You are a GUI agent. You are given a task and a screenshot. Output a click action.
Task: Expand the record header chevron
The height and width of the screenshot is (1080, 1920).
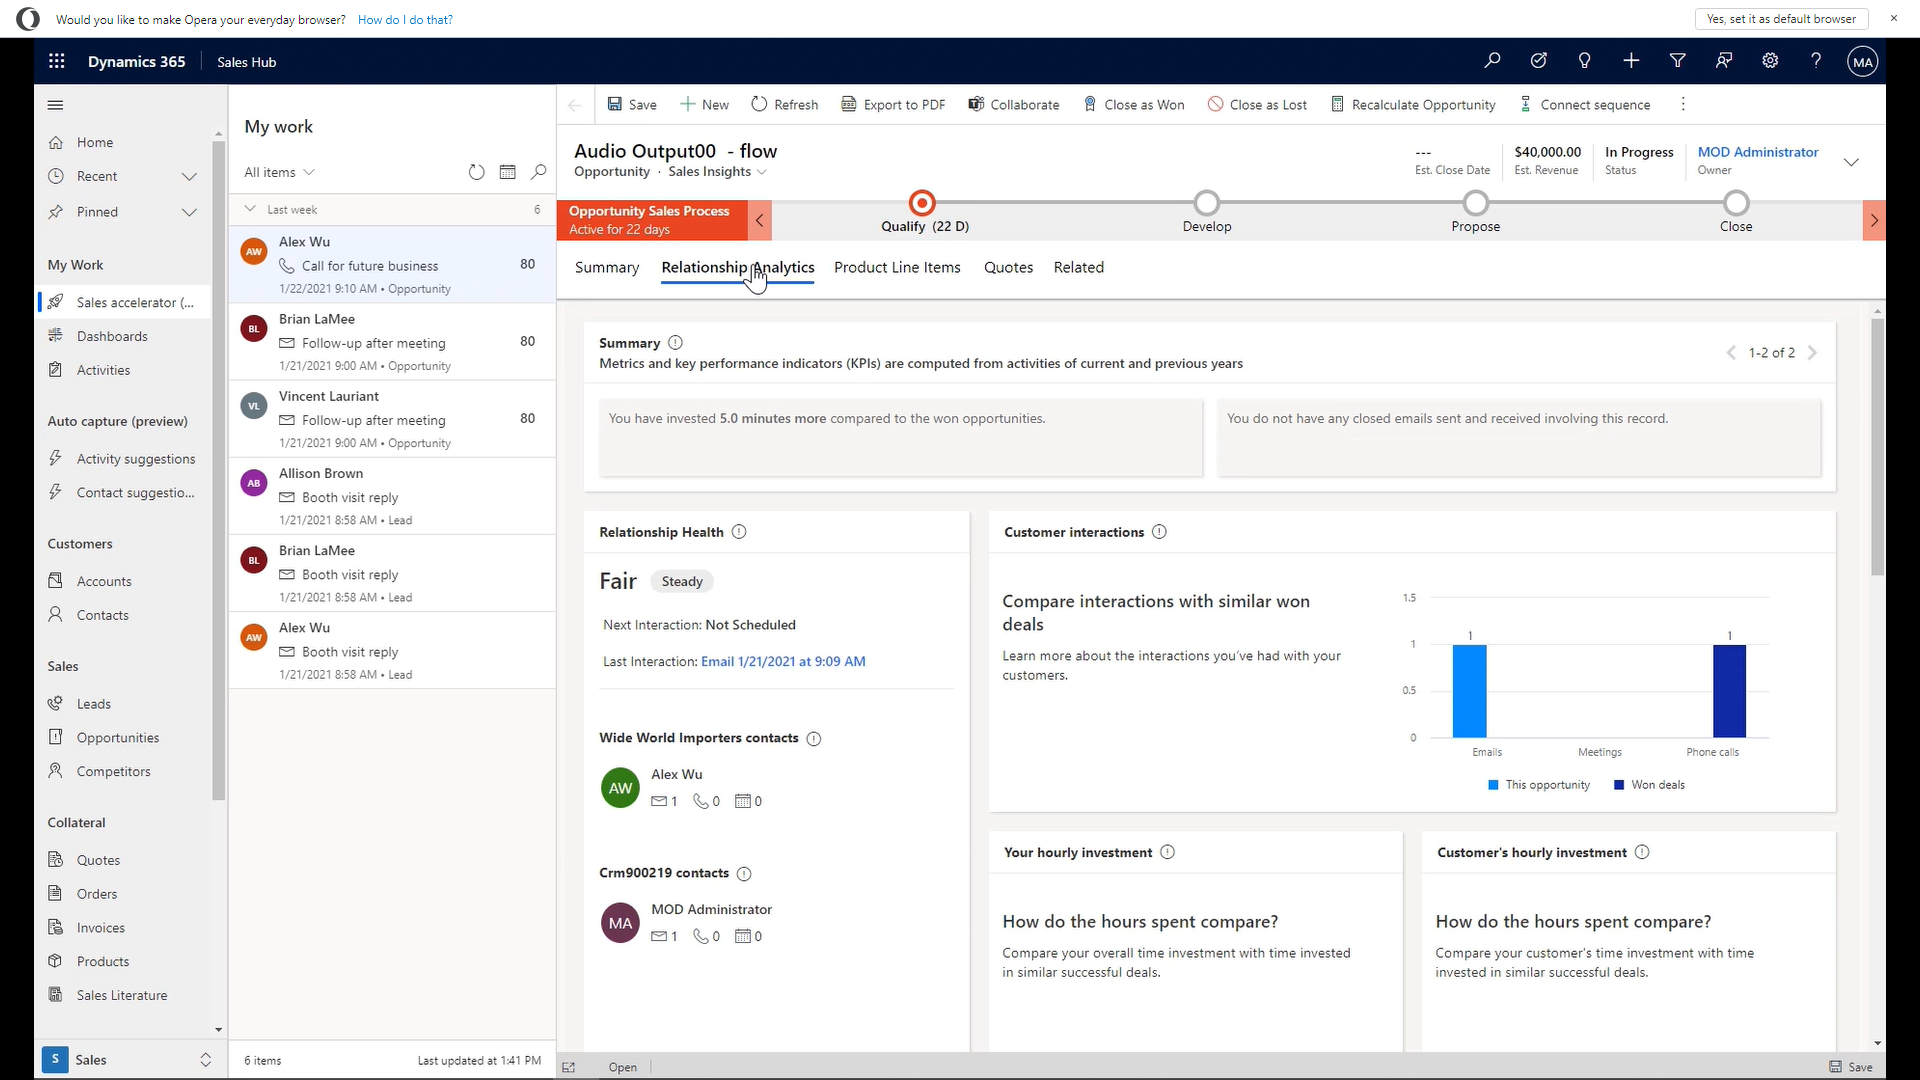(1851, 162)
